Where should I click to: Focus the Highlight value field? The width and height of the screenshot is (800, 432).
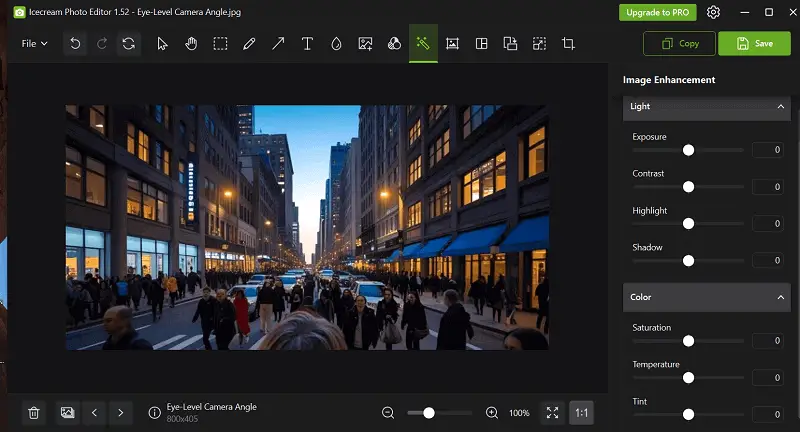(767, 223)
